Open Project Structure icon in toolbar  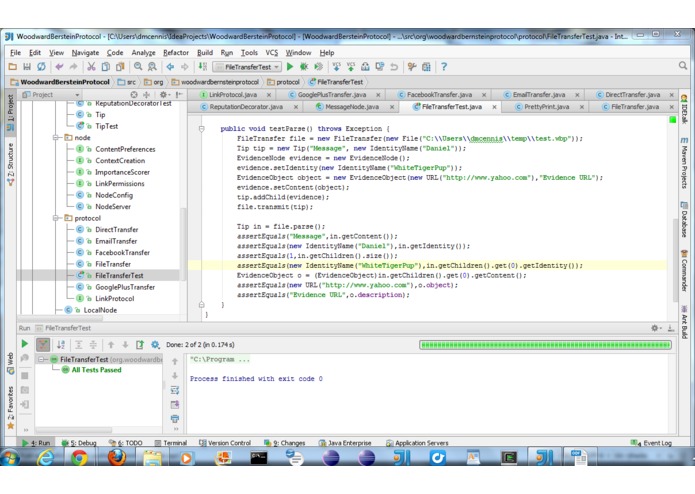click(426, 67)
